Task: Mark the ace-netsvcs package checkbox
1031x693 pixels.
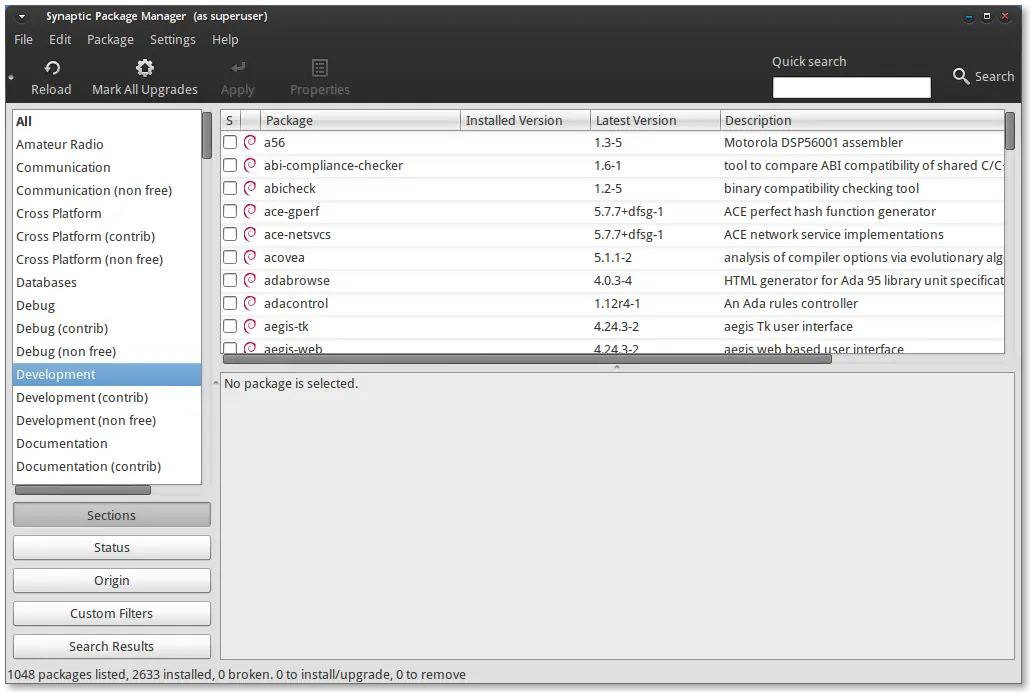Action: pyautogui.click(x=229, y=234)
